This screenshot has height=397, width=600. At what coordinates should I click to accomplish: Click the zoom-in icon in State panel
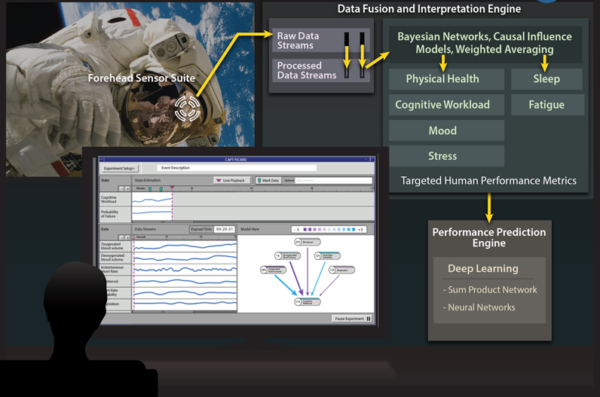tap(127, 189)
